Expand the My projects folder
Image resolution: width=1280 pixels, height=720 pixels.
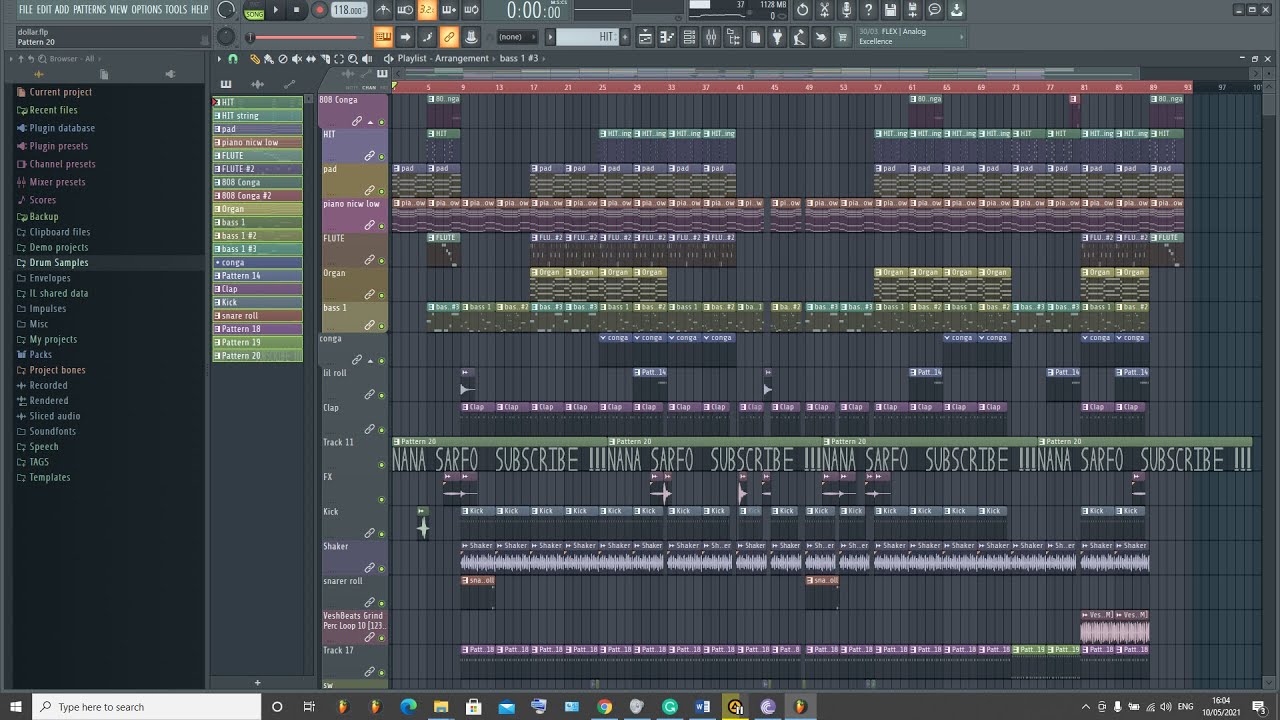tap(53, 339)
